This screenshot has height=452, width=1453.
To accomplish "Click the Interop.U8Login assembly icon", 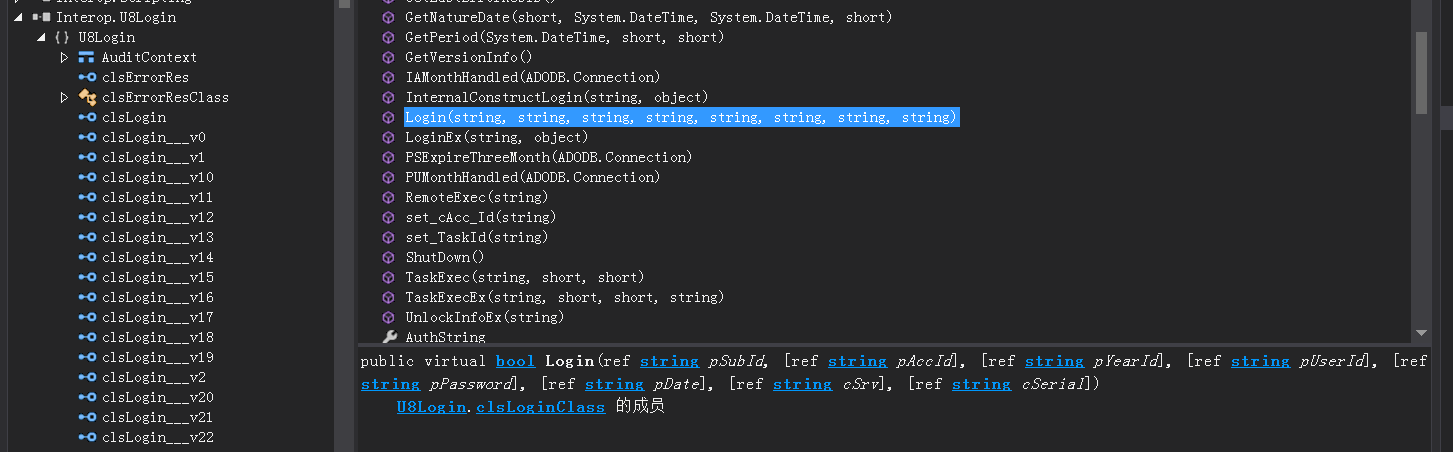I will click(x=42, y=17).
